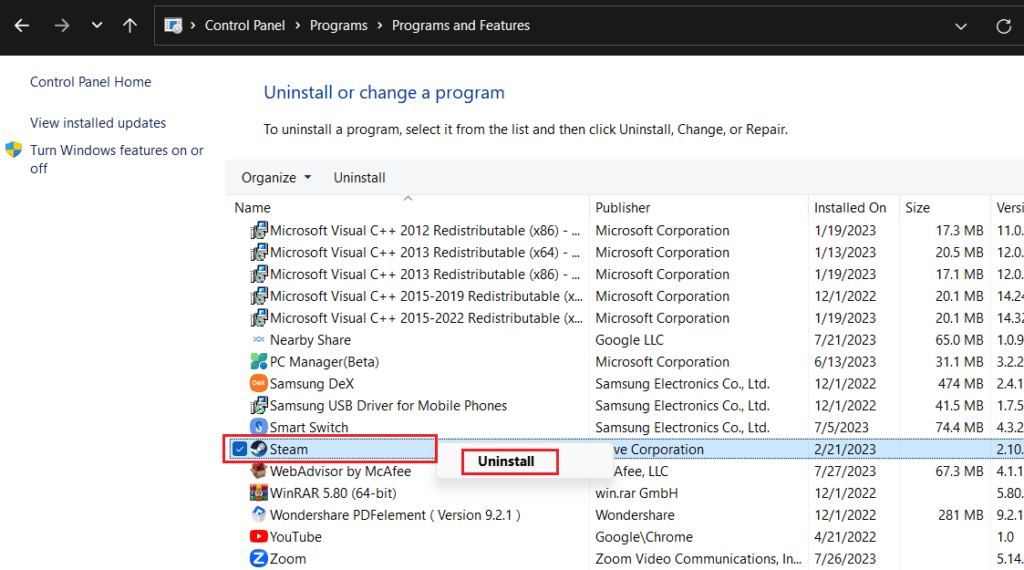Click the Control Panel address bar icon
1024x570 pixels.
point(173,25)
